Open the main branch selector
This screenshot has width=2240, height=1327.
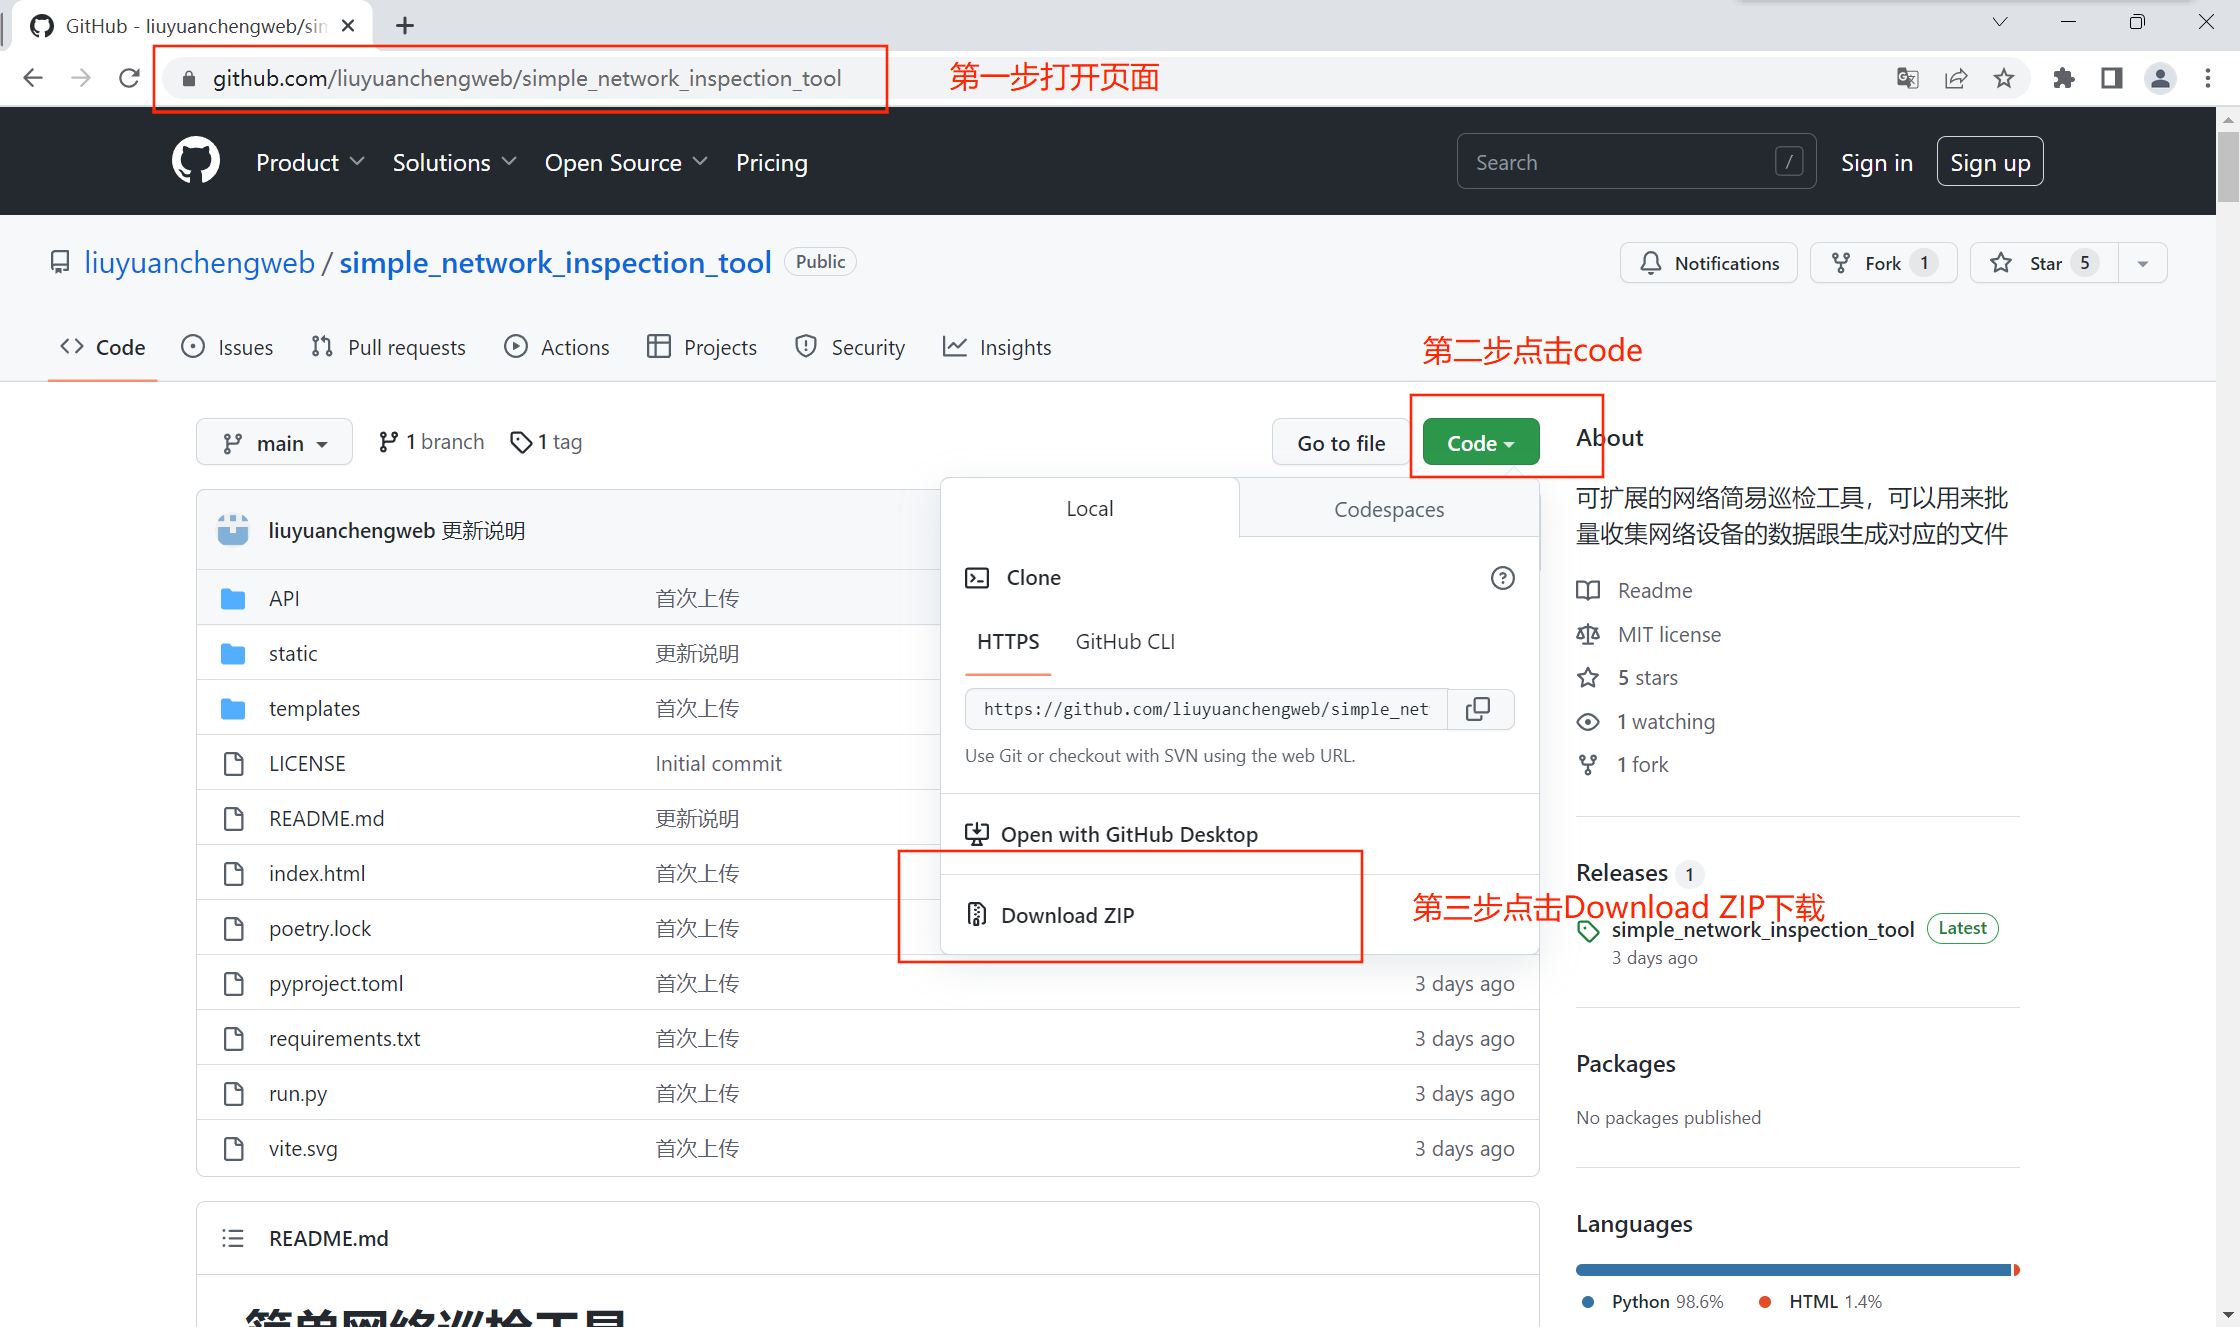274,442
